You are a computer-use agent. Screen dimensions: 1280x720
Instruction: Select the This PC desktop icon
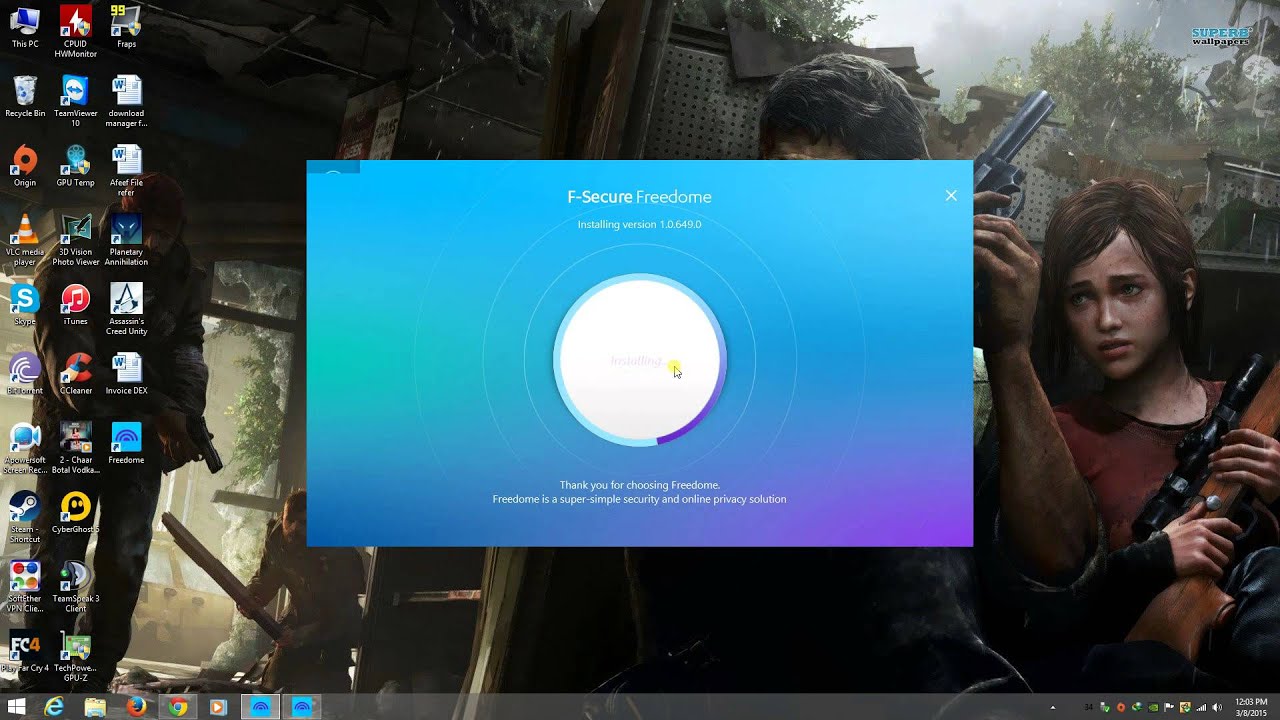pos(25,28)
